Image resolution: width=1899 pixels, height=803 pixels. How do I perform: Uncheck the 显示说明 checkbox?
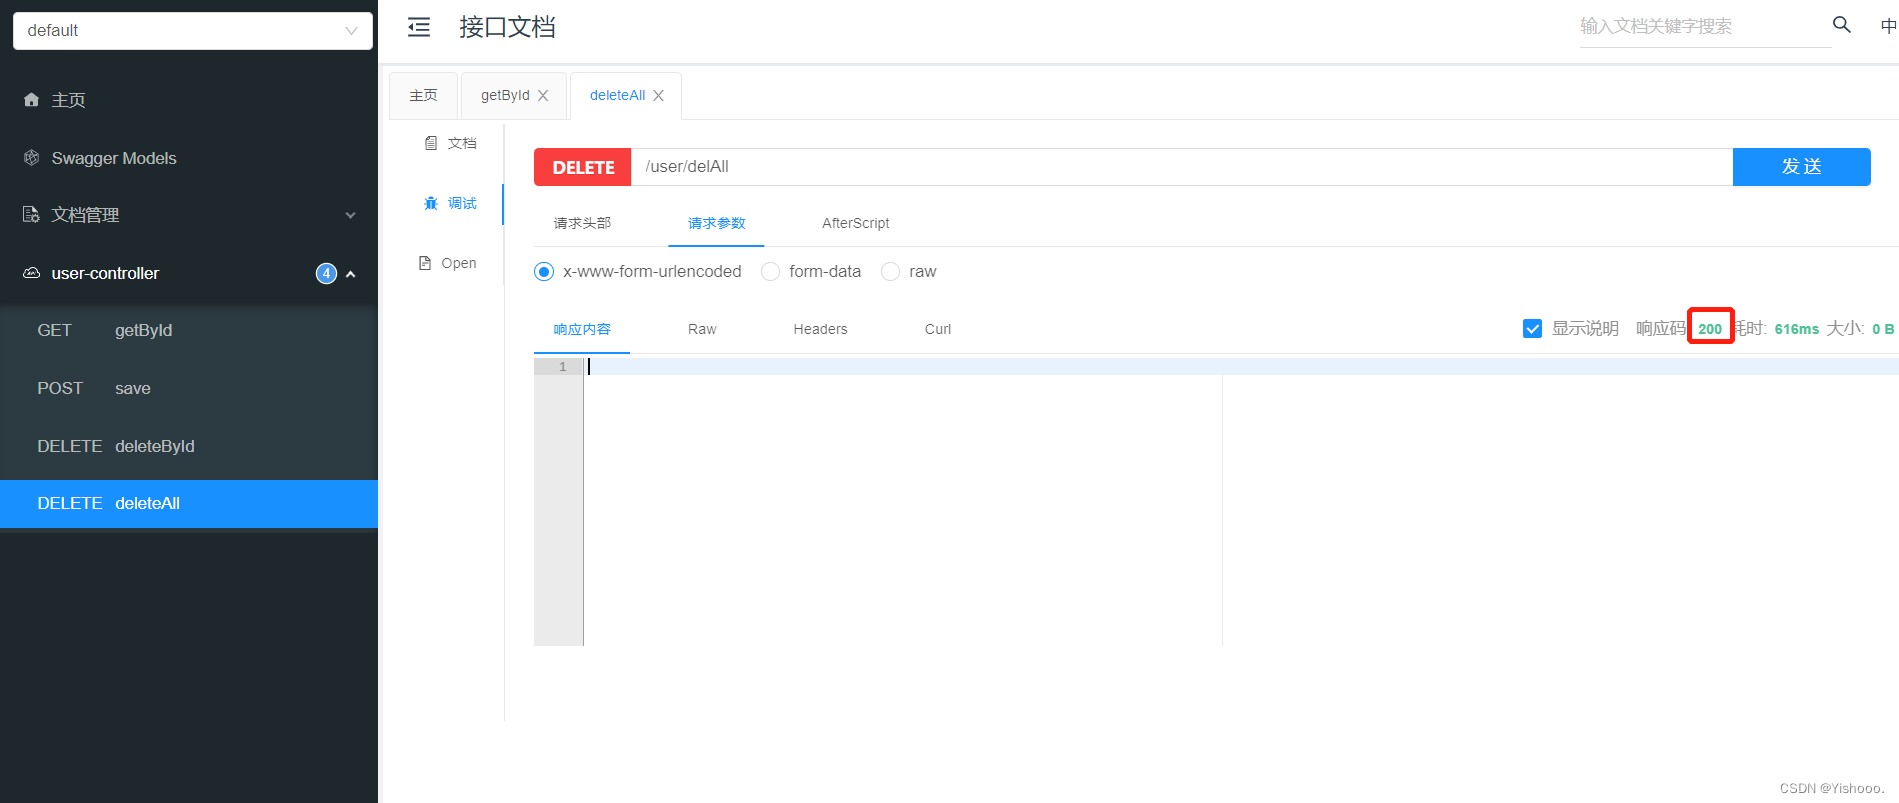click(1532, 328)
